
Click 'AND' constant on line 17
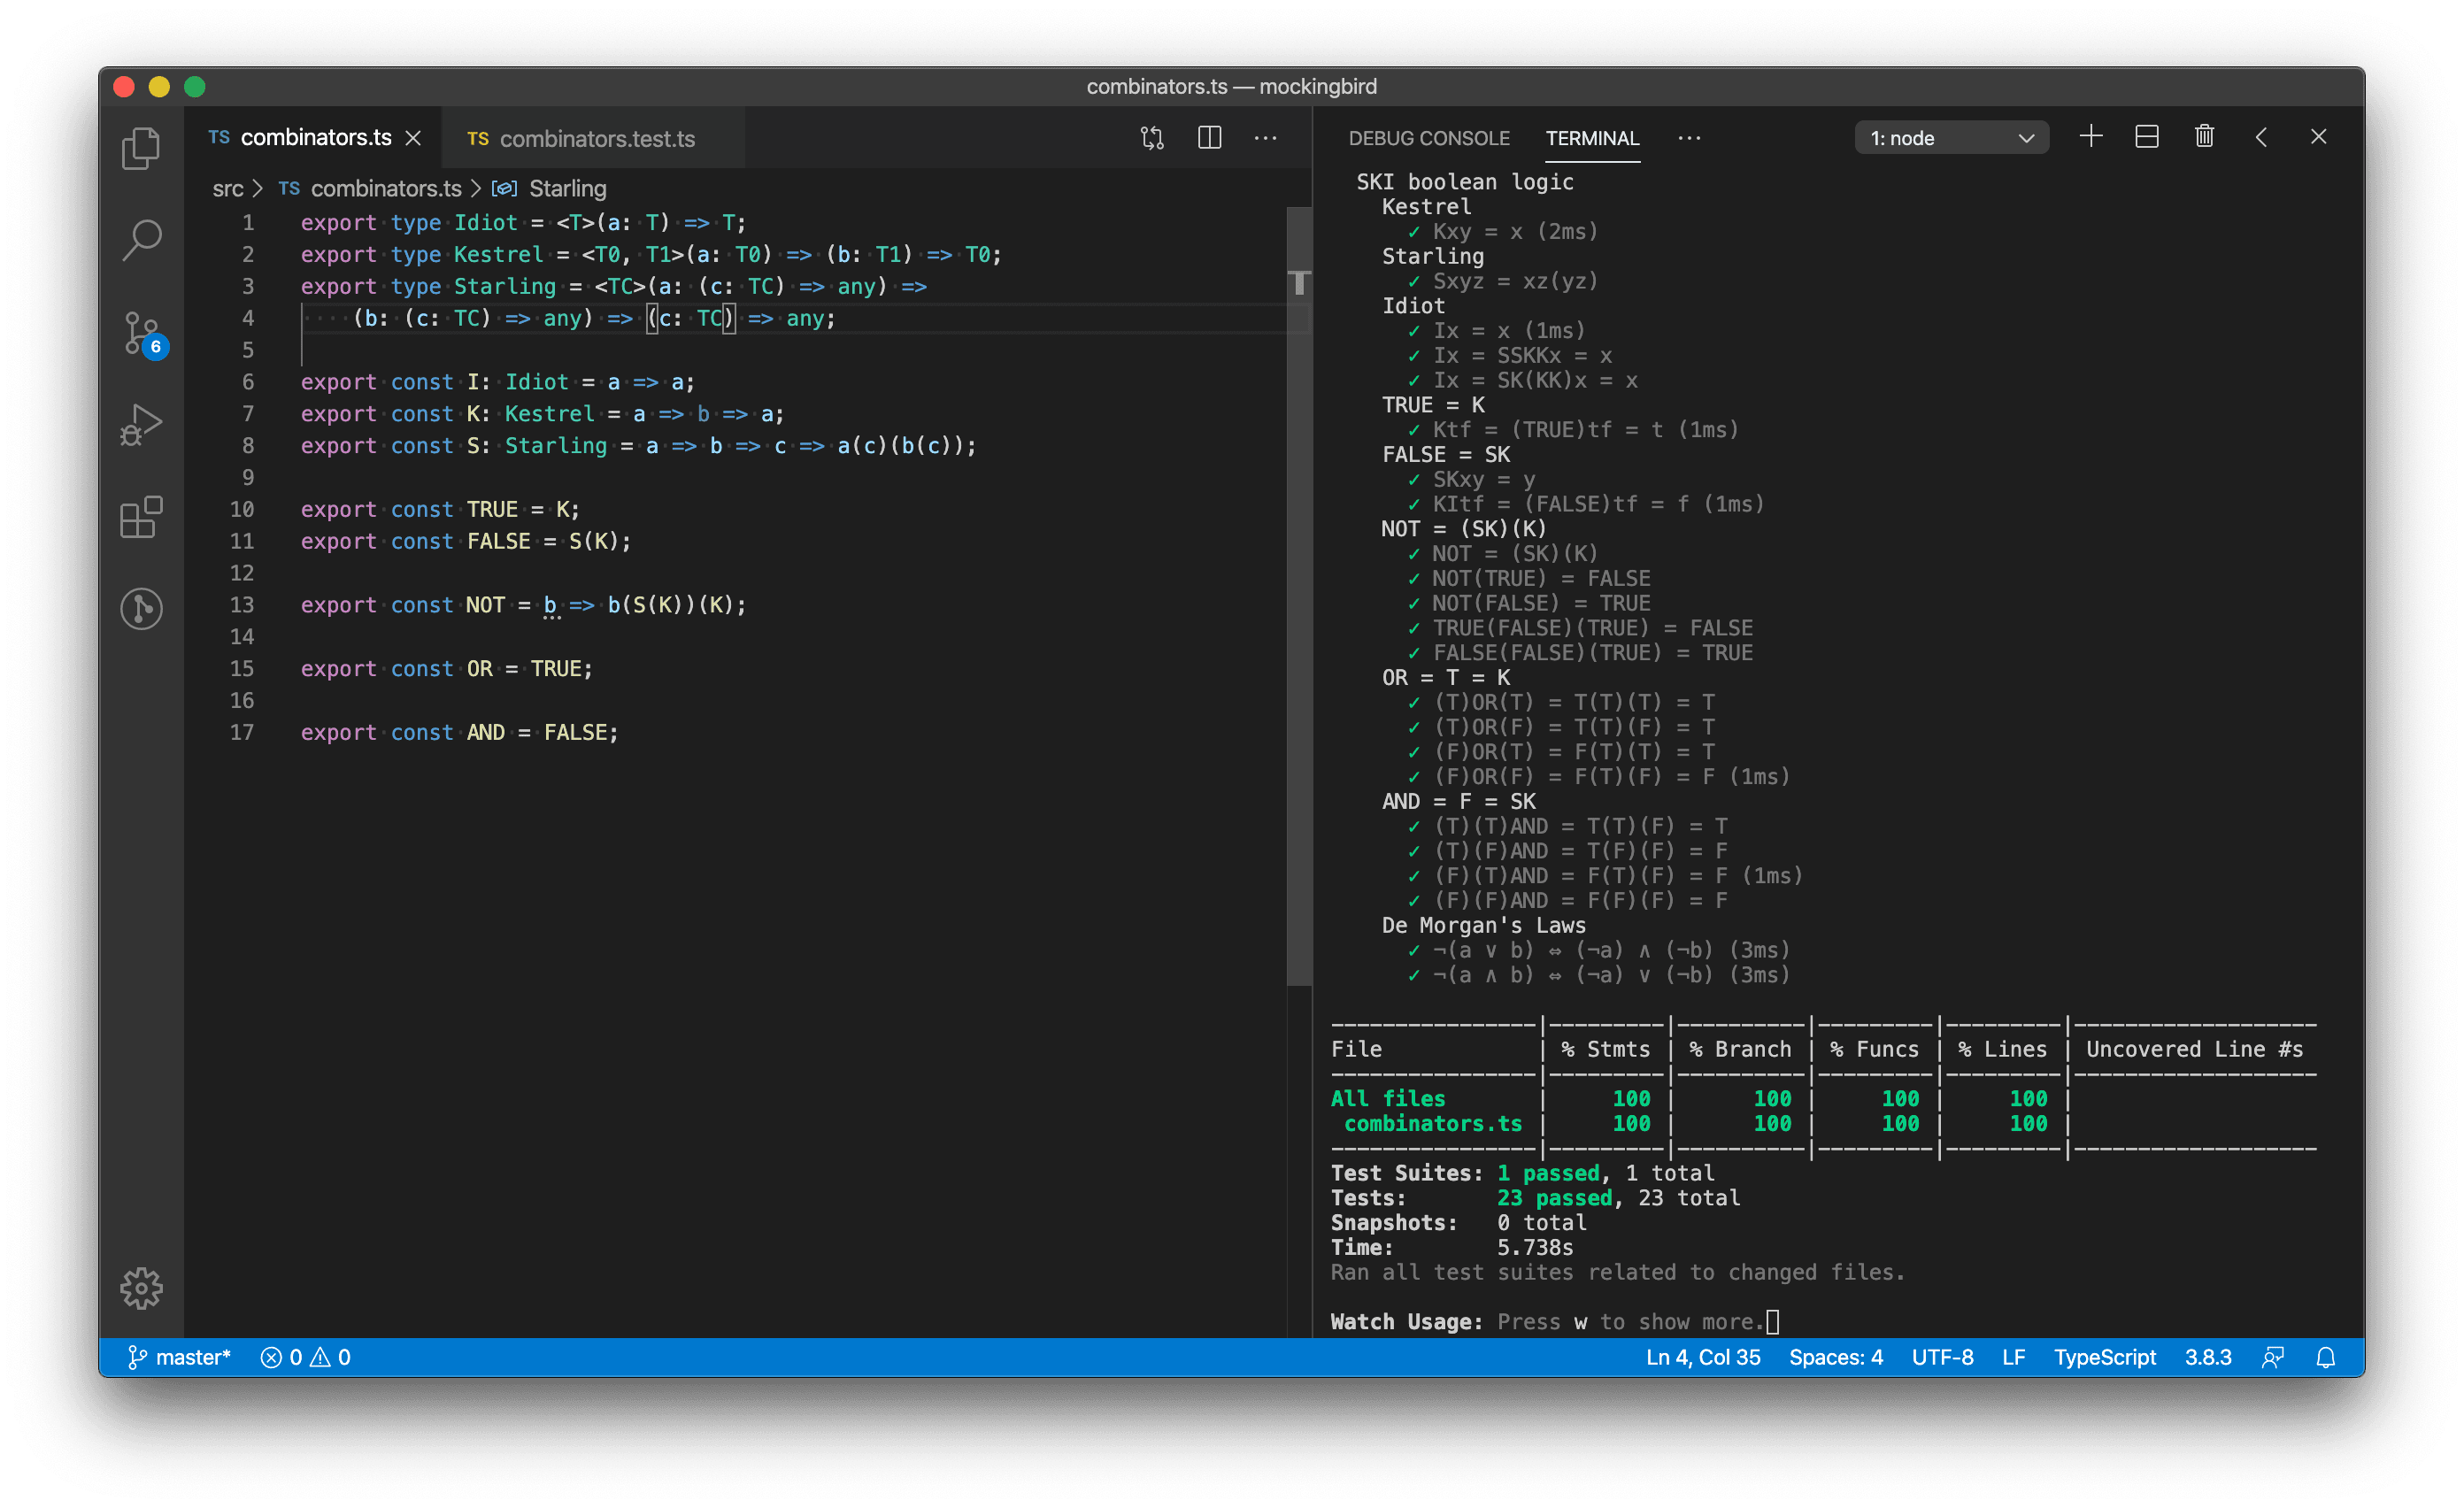coord(485,732)
